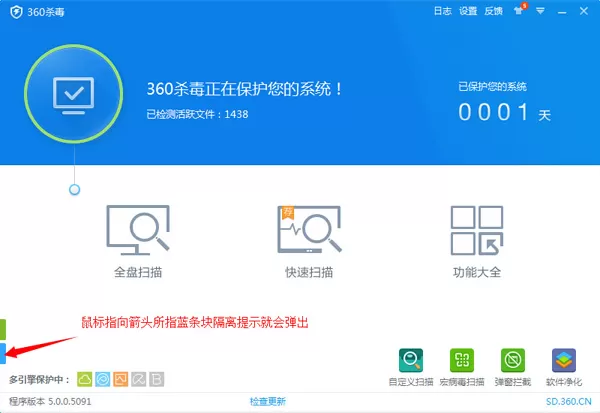Launch macro virus scan (宏病毒扫描)
The image size is (600, 413).
[462, 367]
